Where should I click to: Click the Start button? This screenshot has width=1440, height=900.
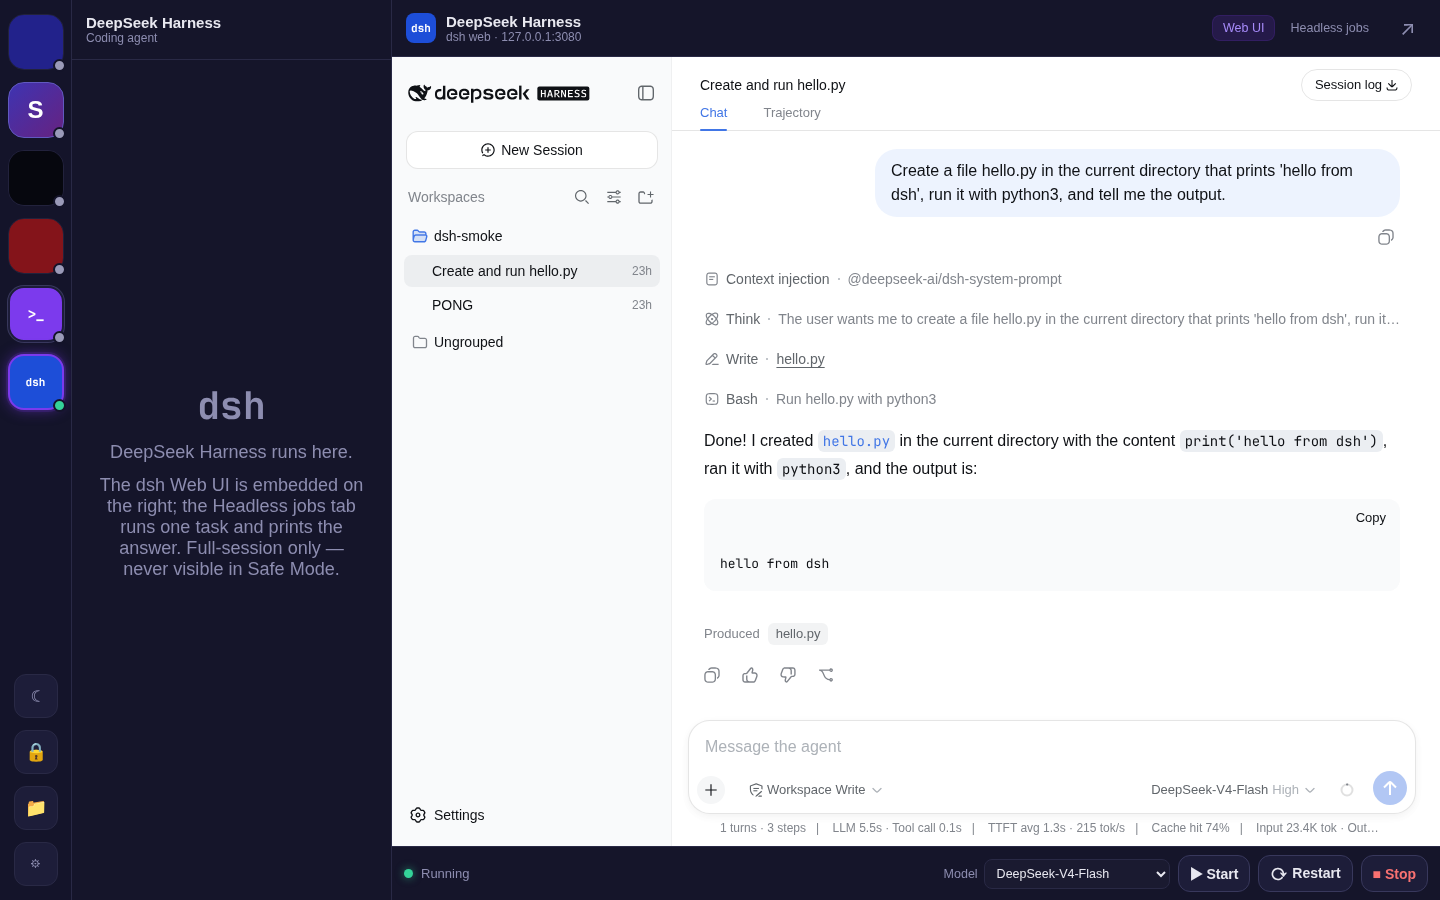[x=1214, y=874]
